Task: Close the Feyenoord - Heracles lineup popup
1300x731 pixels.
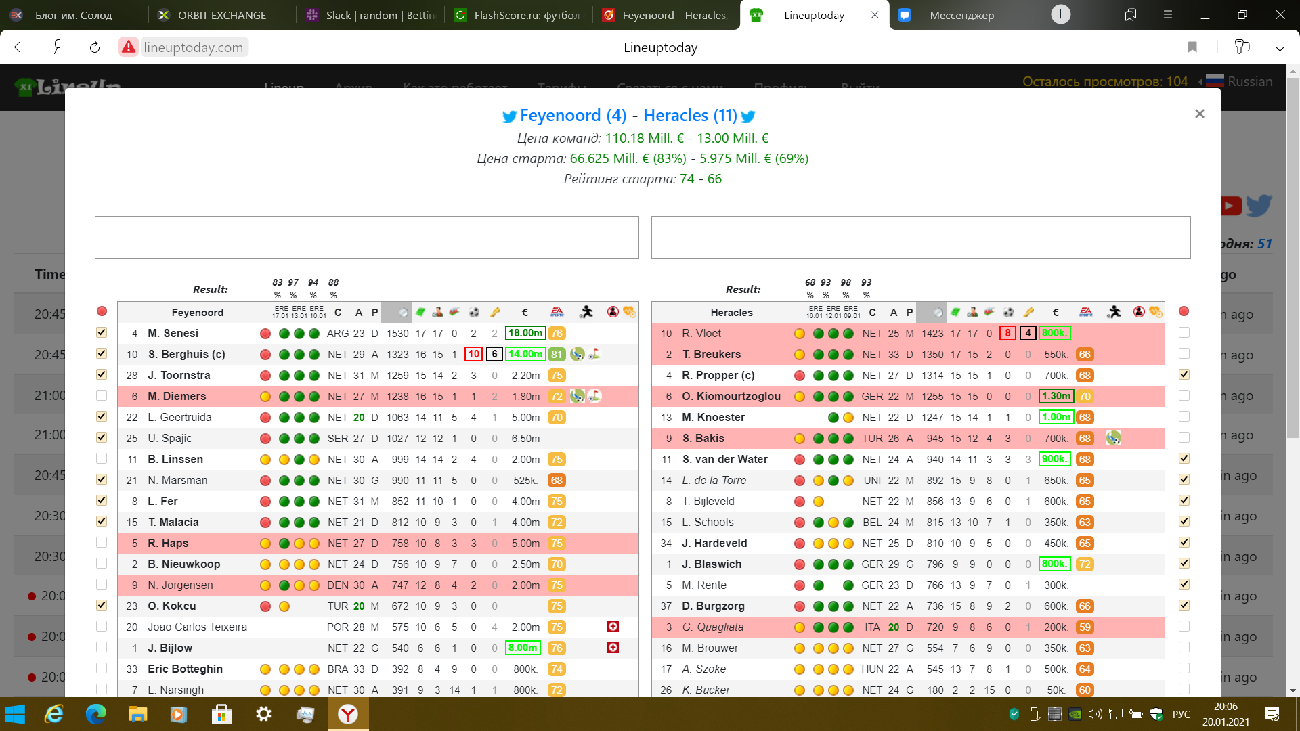Action: point(1199,114)
